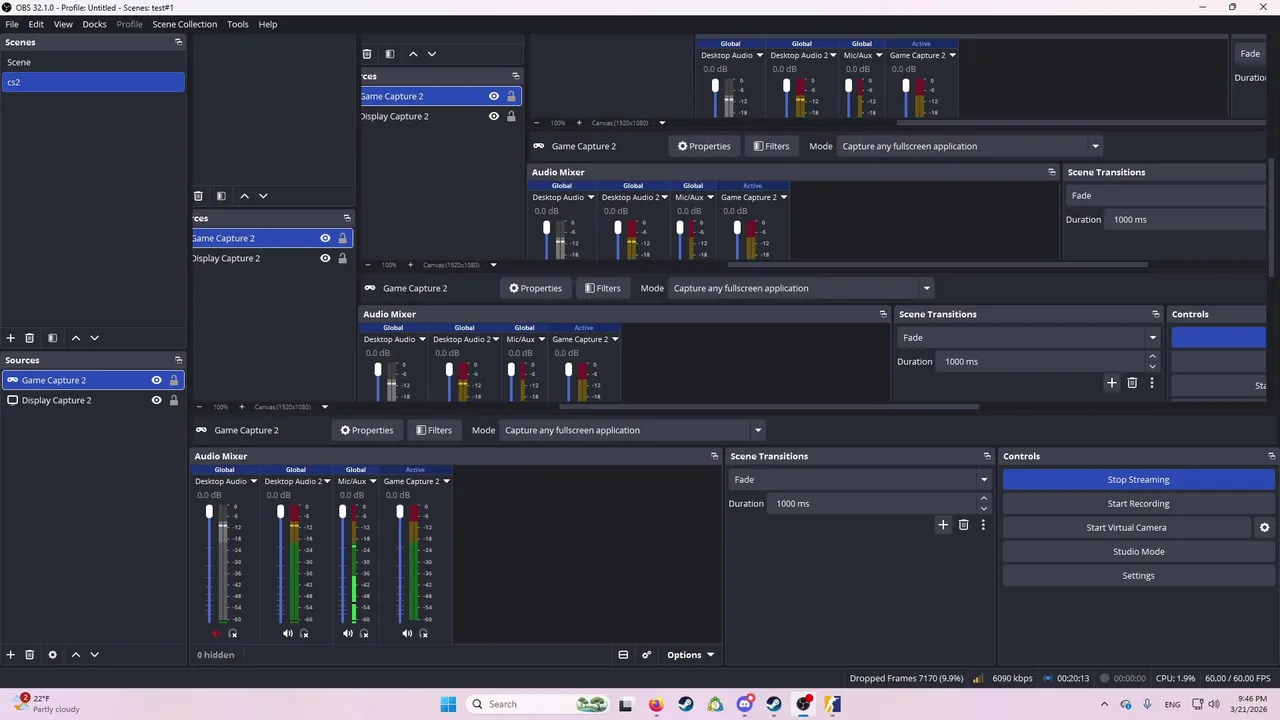This screenshot has height=720, width=1280.
Task: Add a scene transition with plus icon
Action: (x=943, y=525)
